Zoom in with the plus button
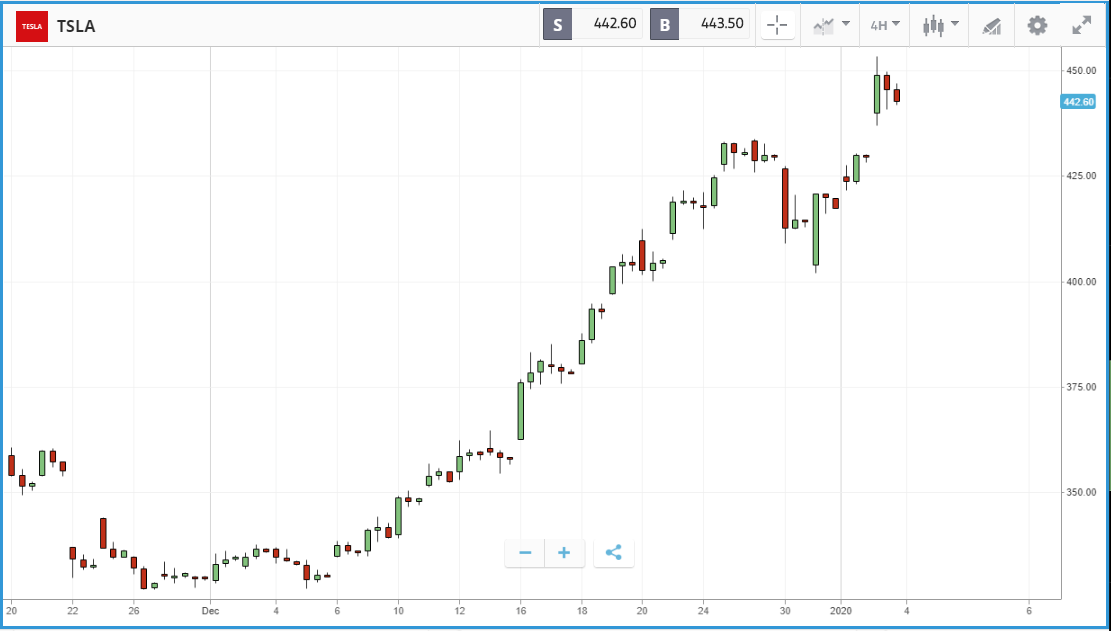Viewport: 1111px width, 631px height. (564, 553)
